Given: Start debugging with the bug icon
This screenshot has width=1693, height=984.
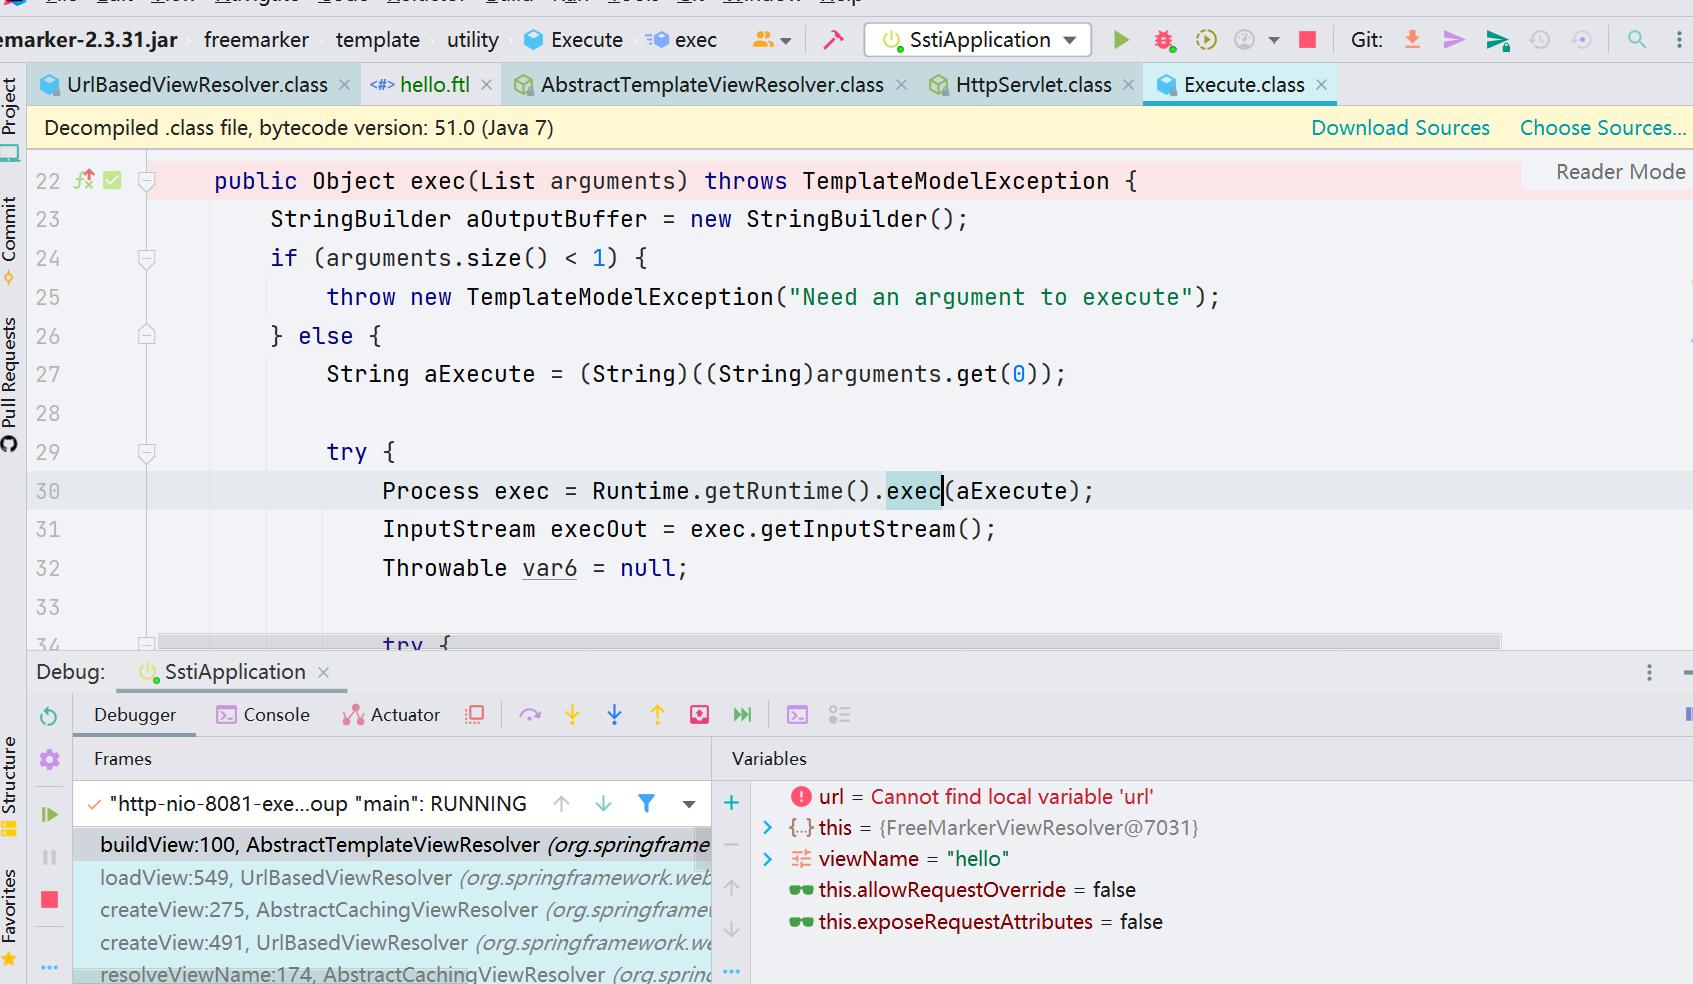Looking at the screenshot, I should point(1162,40).
